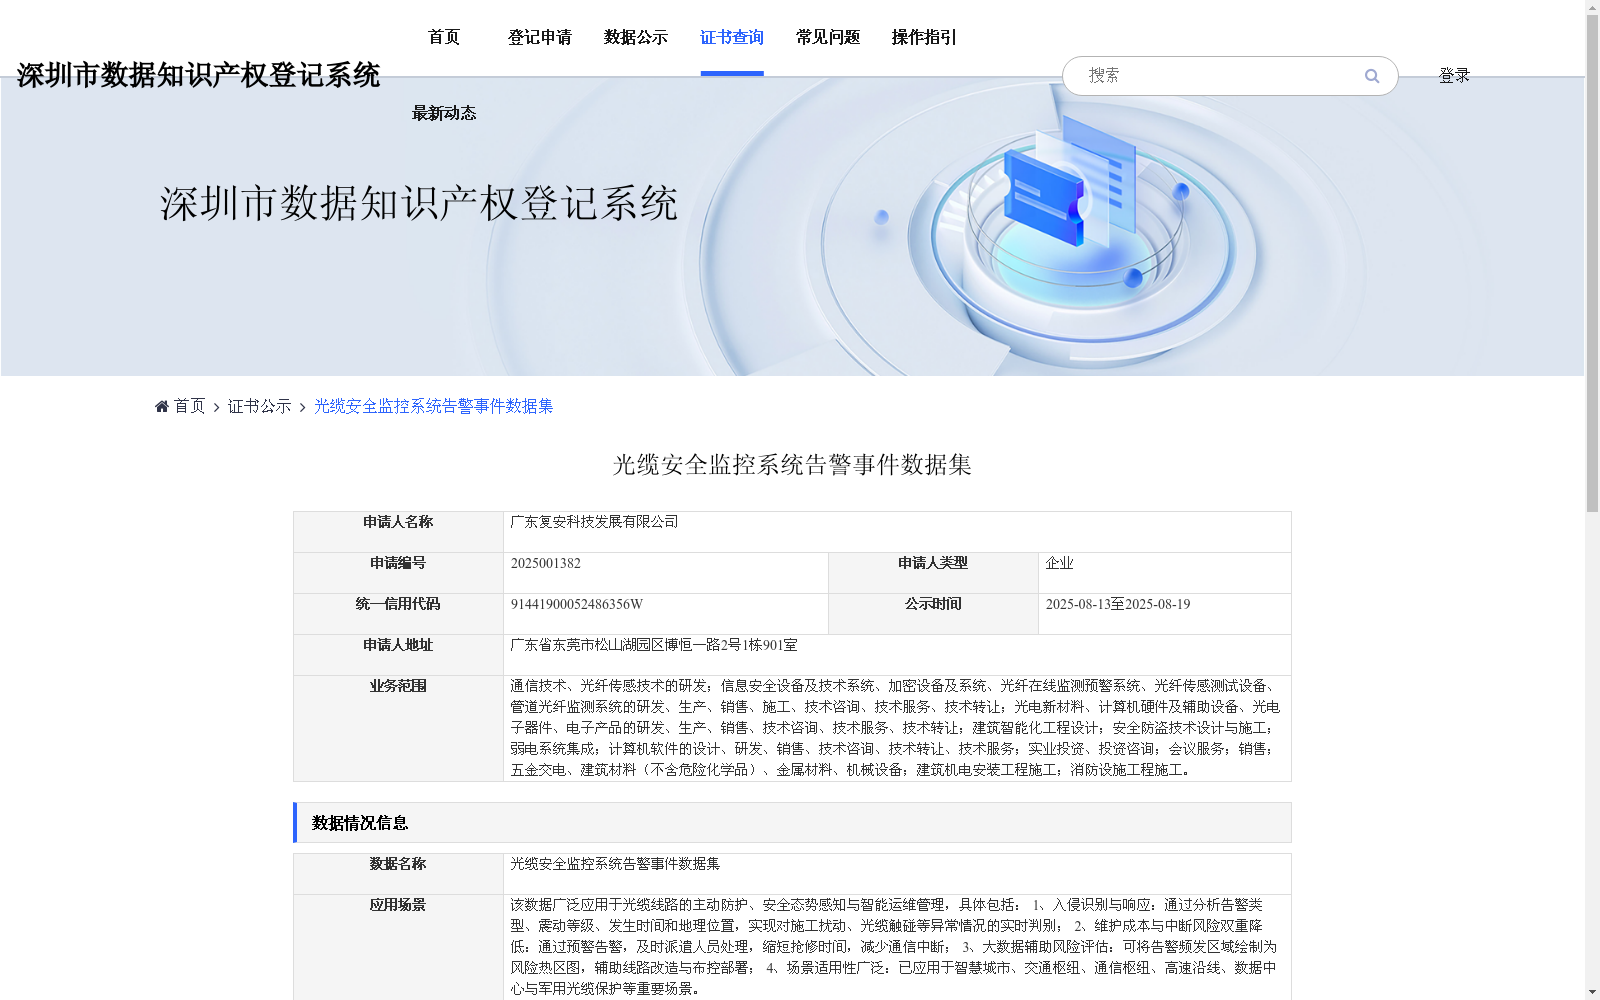
Task: Click the 3D document illustration in banner
Action: click(x=1070, y=182)
